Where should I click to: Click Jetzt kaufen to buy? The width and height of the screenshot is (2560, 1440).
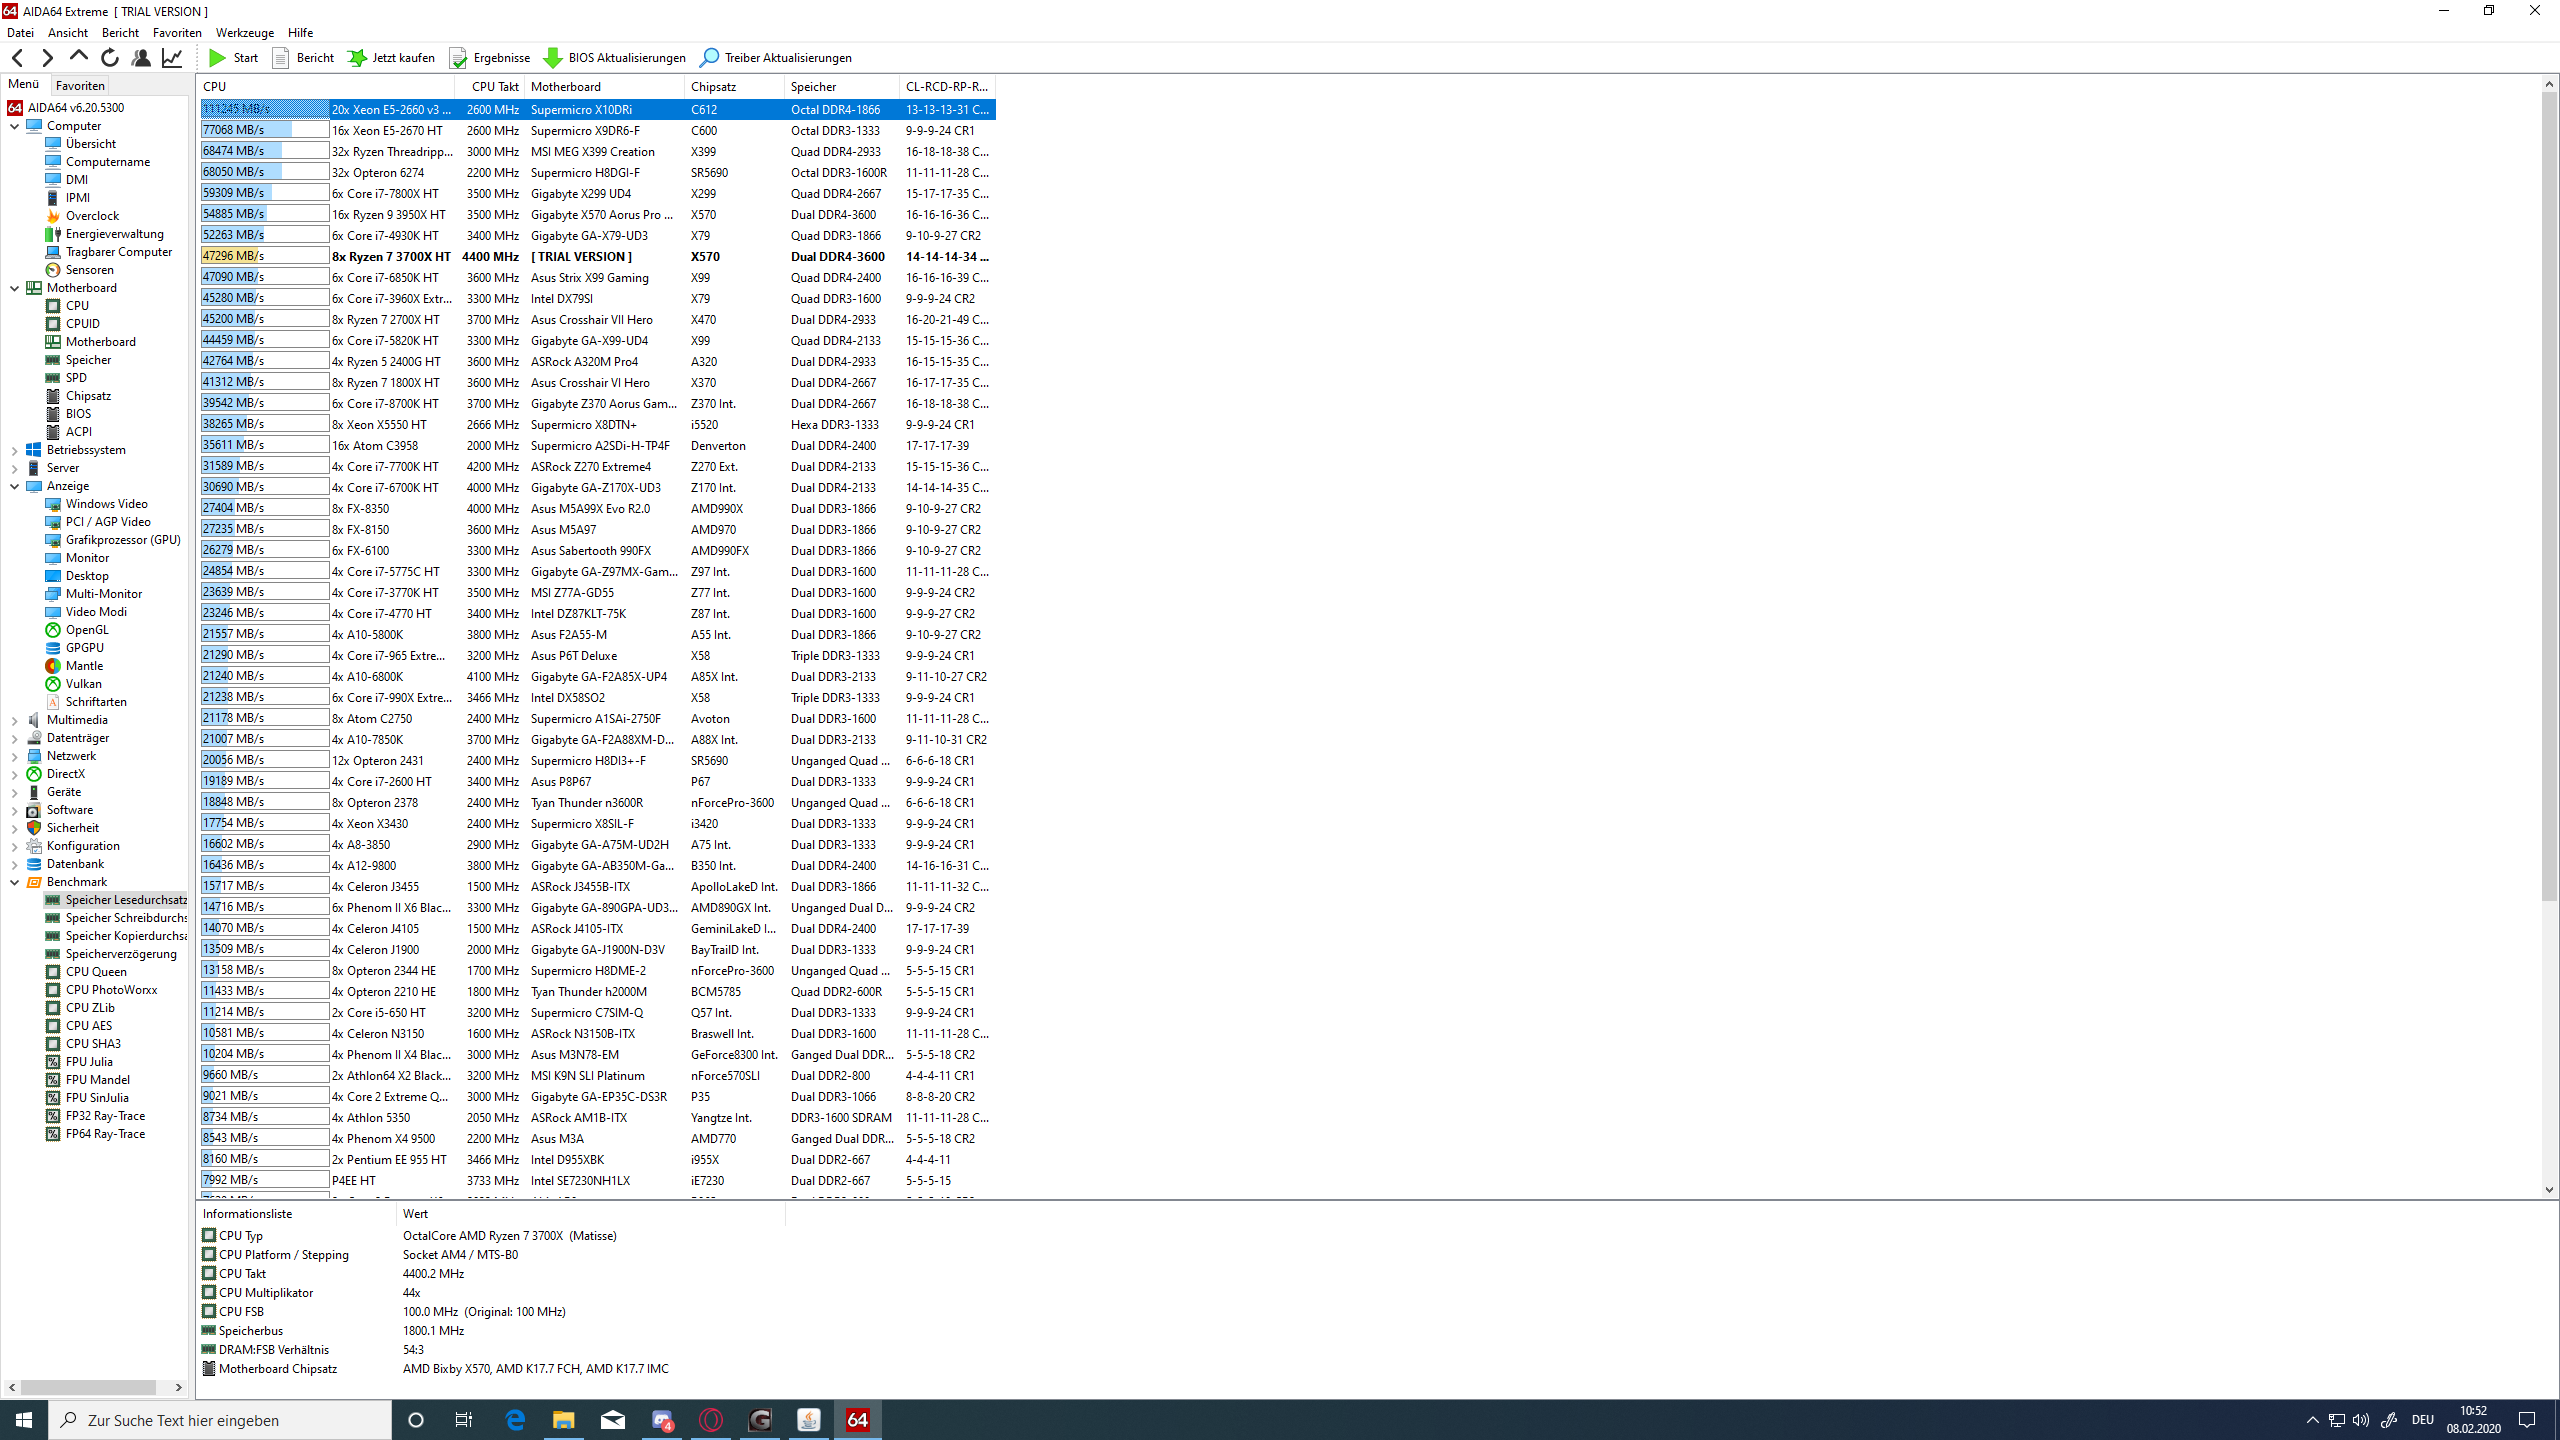391,58
